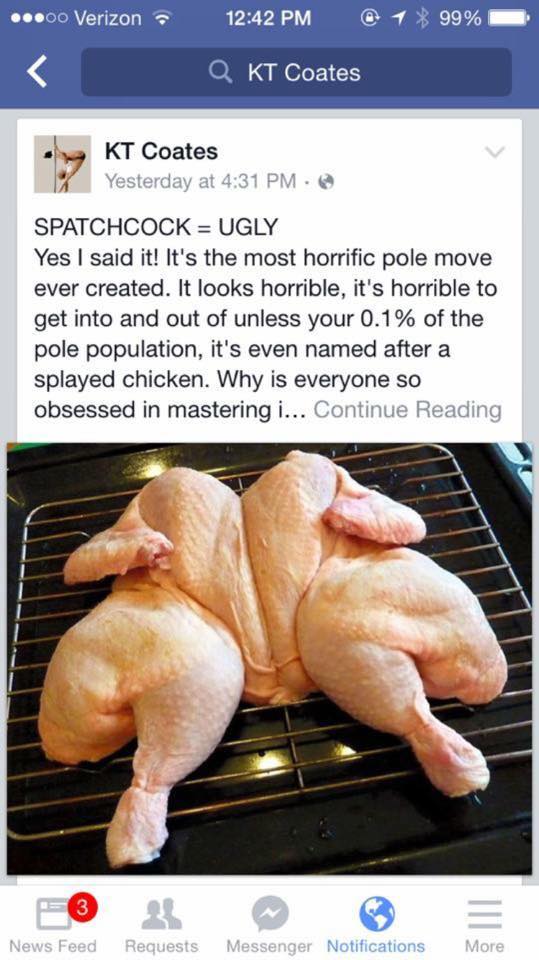
Task: Select the Messenger tab label
Action: 270,946
